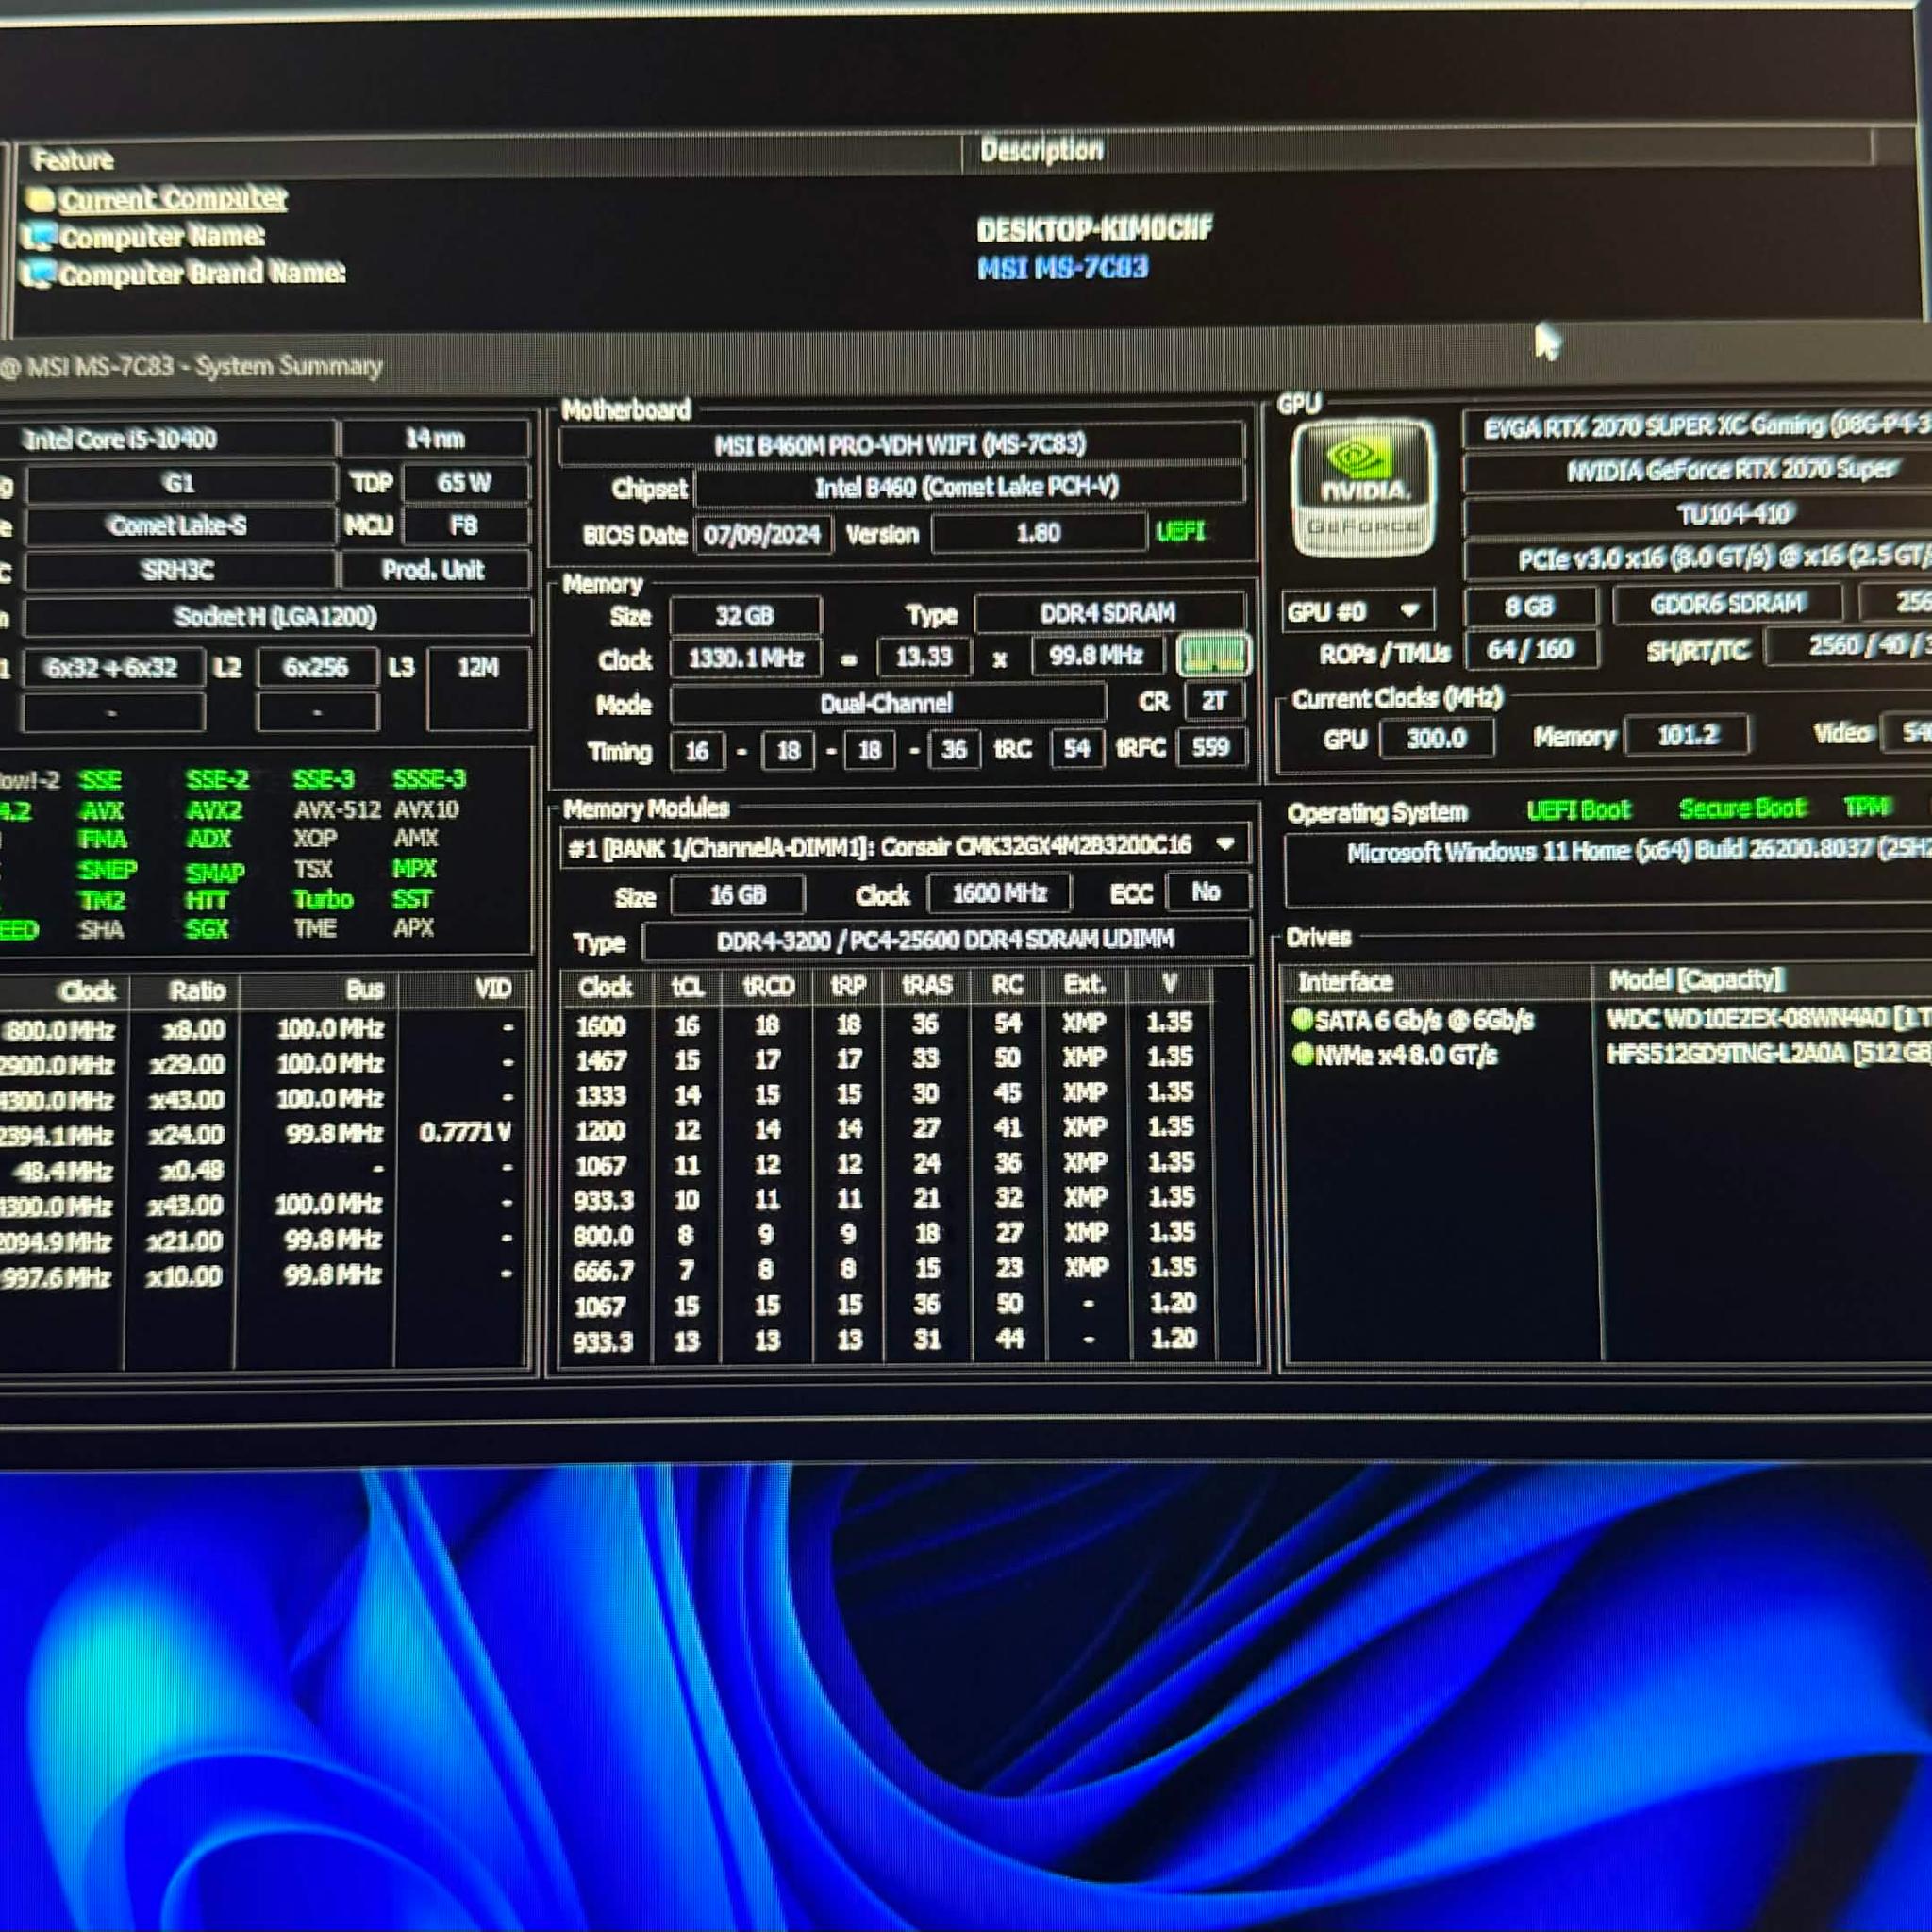This screenshot has height=1932, width=1932.
Task: Click the GDDR6 SDRAM field
Action: [x=1727, y=604]
